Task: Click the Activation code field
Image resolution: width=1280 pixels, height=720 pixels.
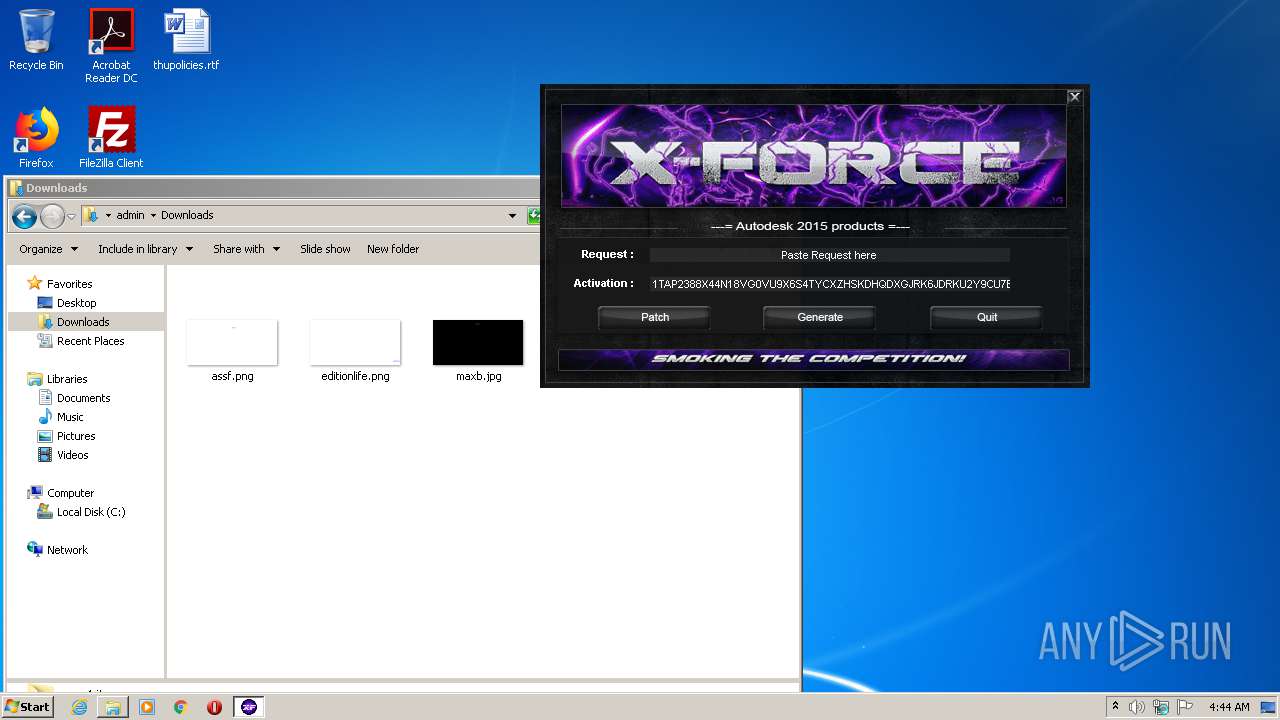Action: pyautogui.click(x=829, y=284)
